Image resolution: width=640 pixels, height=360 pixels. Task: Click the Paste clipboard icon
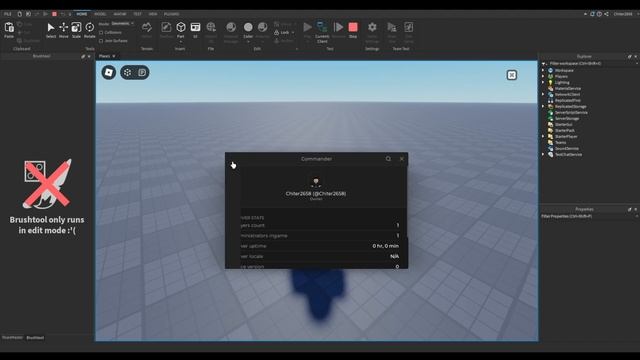9,28
